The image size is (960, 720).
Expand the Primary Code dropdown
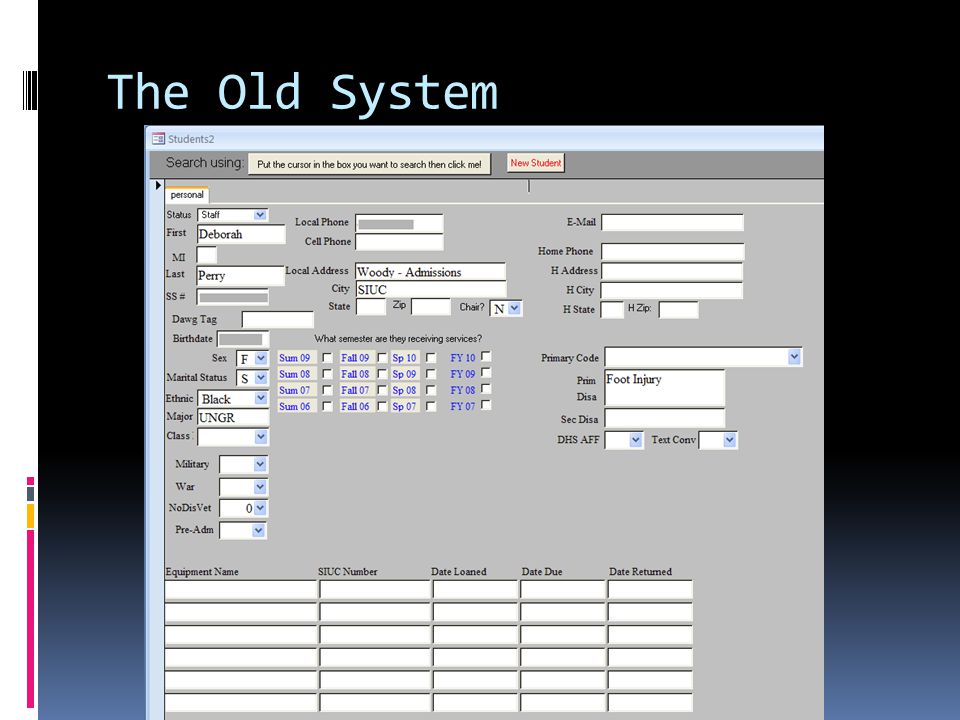click(x=794, y=357)
